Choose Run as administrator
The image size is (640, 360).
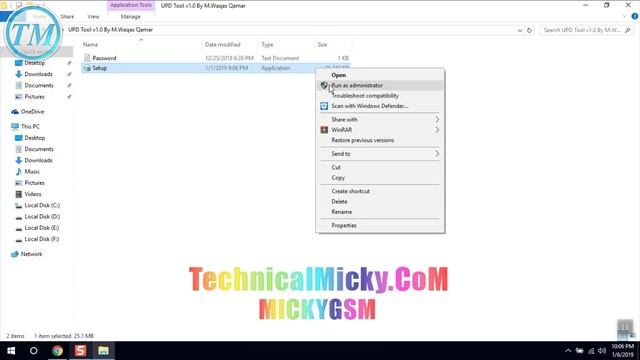click(380, 85)
